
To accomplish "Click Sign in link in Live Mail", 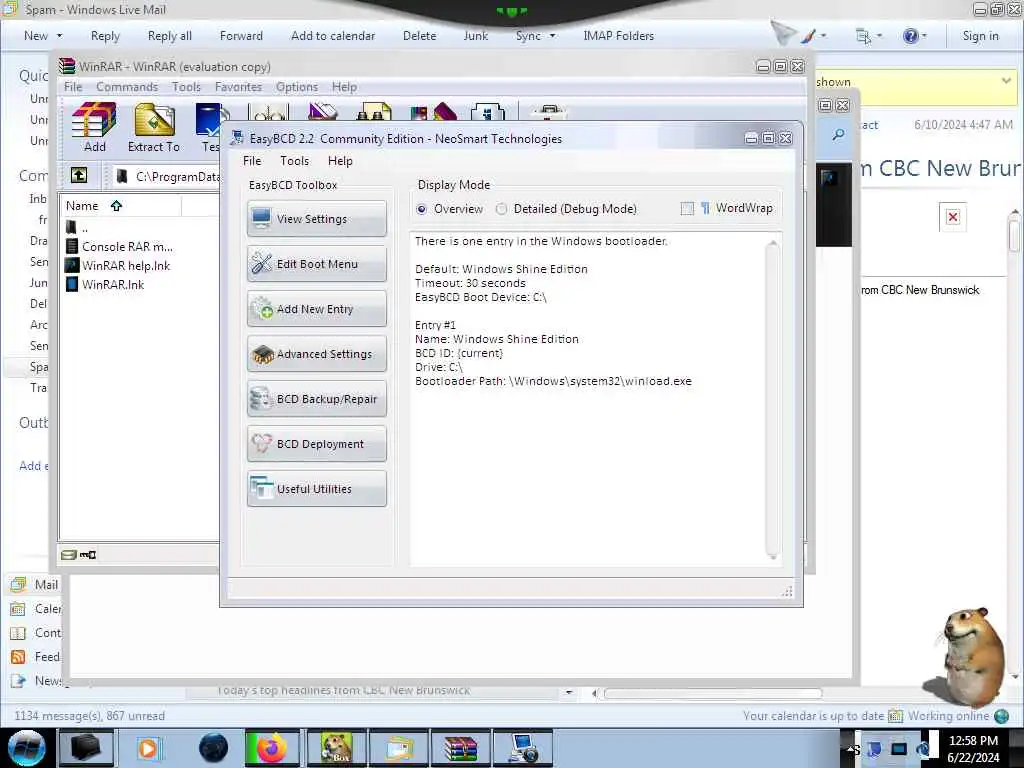I will (x=980, y=36).
